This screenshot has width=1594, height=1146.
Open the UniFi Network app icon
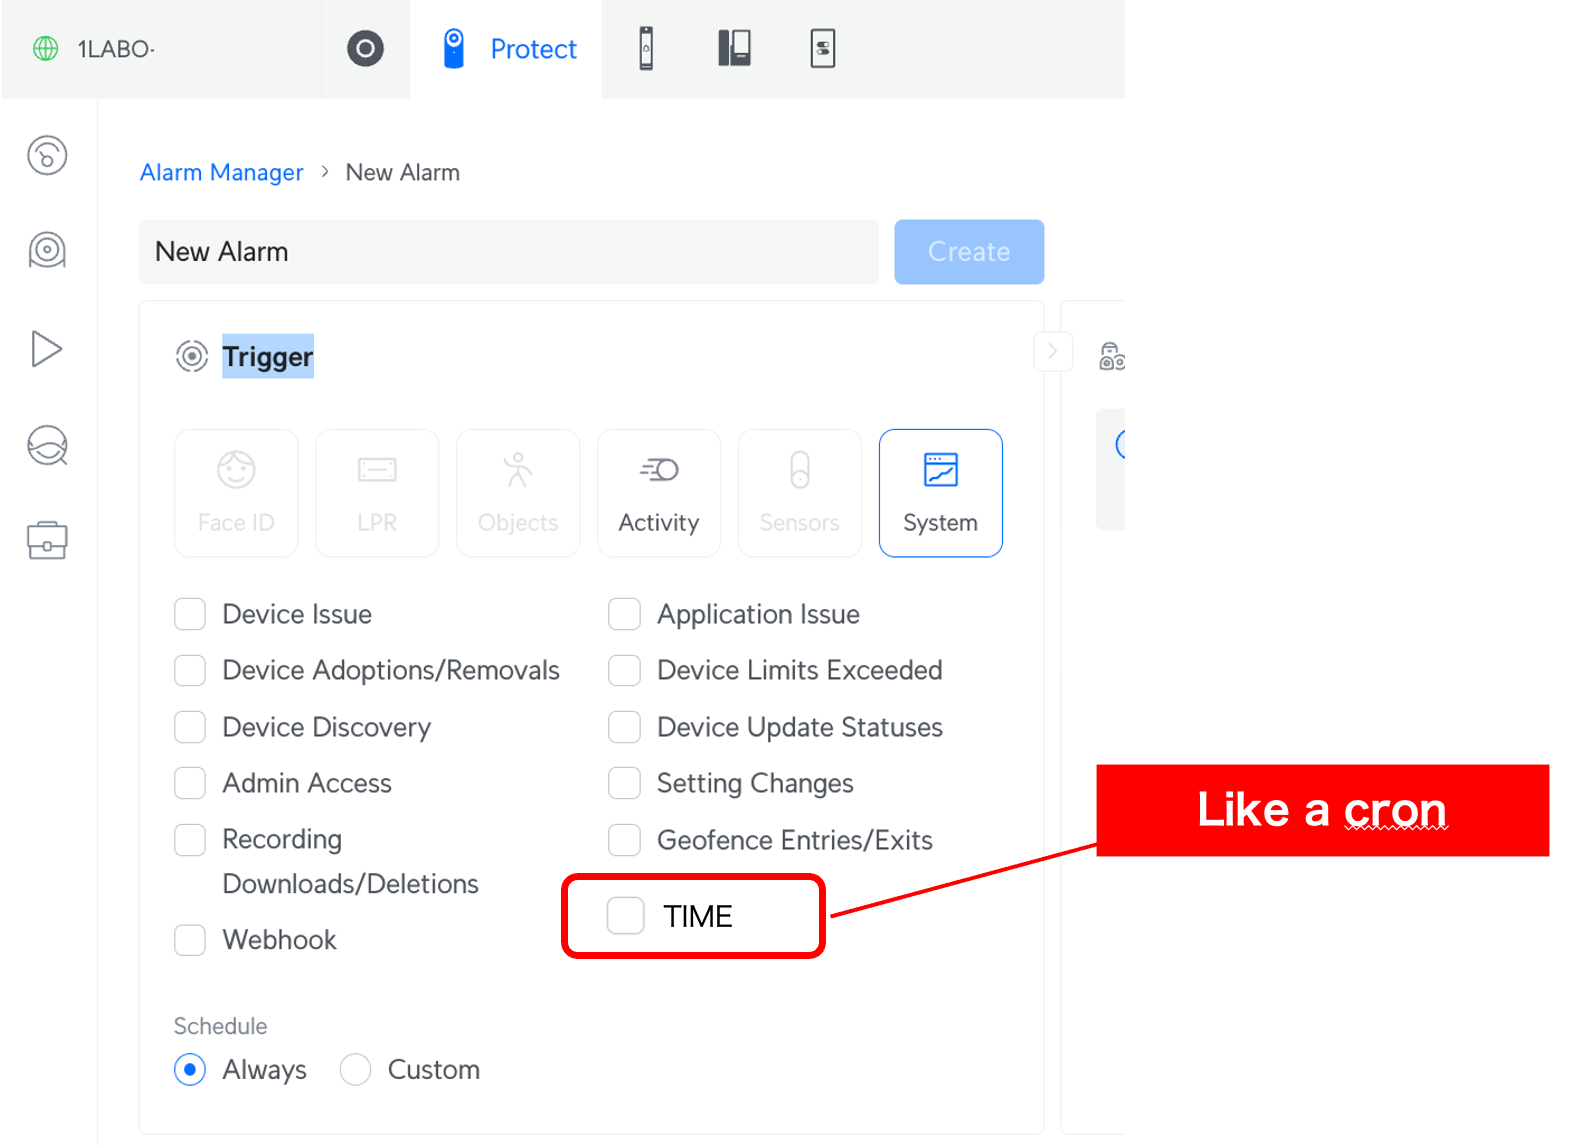point(365,49)
